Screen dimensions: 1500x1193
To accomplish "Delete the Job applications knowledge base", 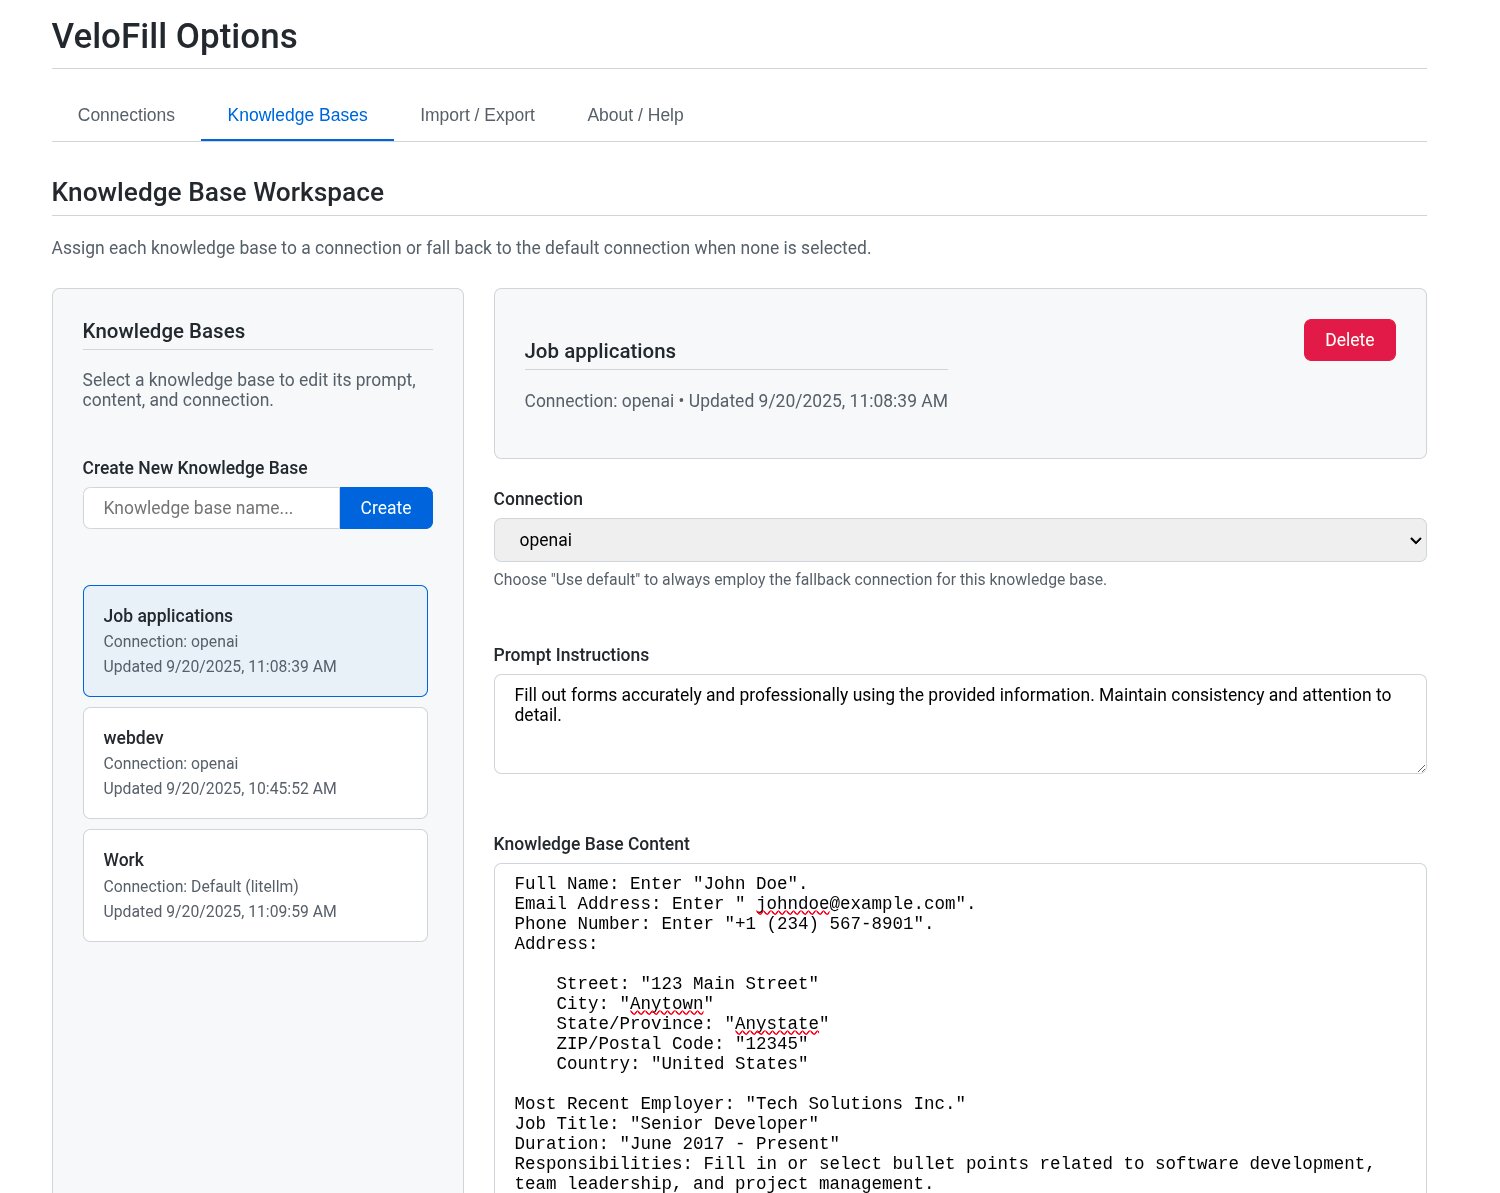I will (x=1349, y=340).
